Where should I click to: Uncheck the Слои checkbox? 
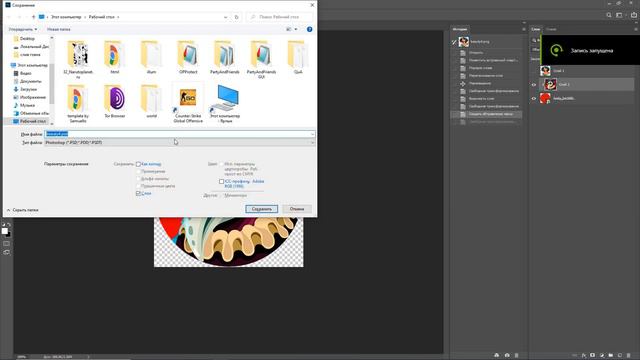[138, 193]
